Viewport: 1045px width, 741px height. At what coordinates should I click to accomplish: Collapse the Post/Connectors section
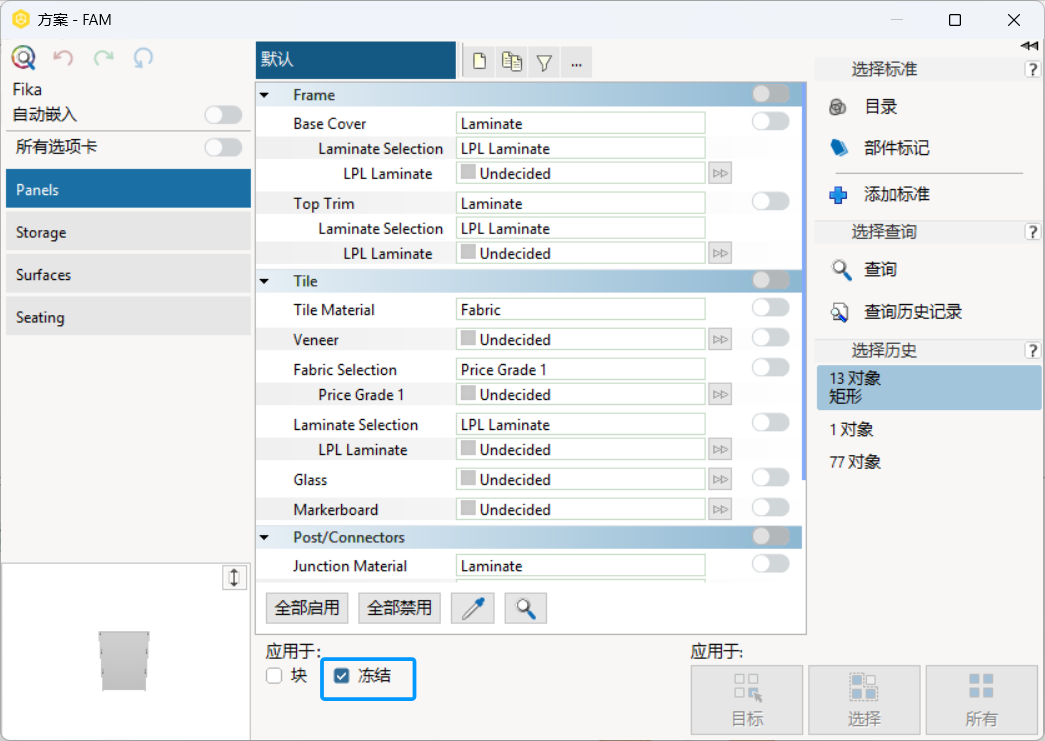[265, 537]
